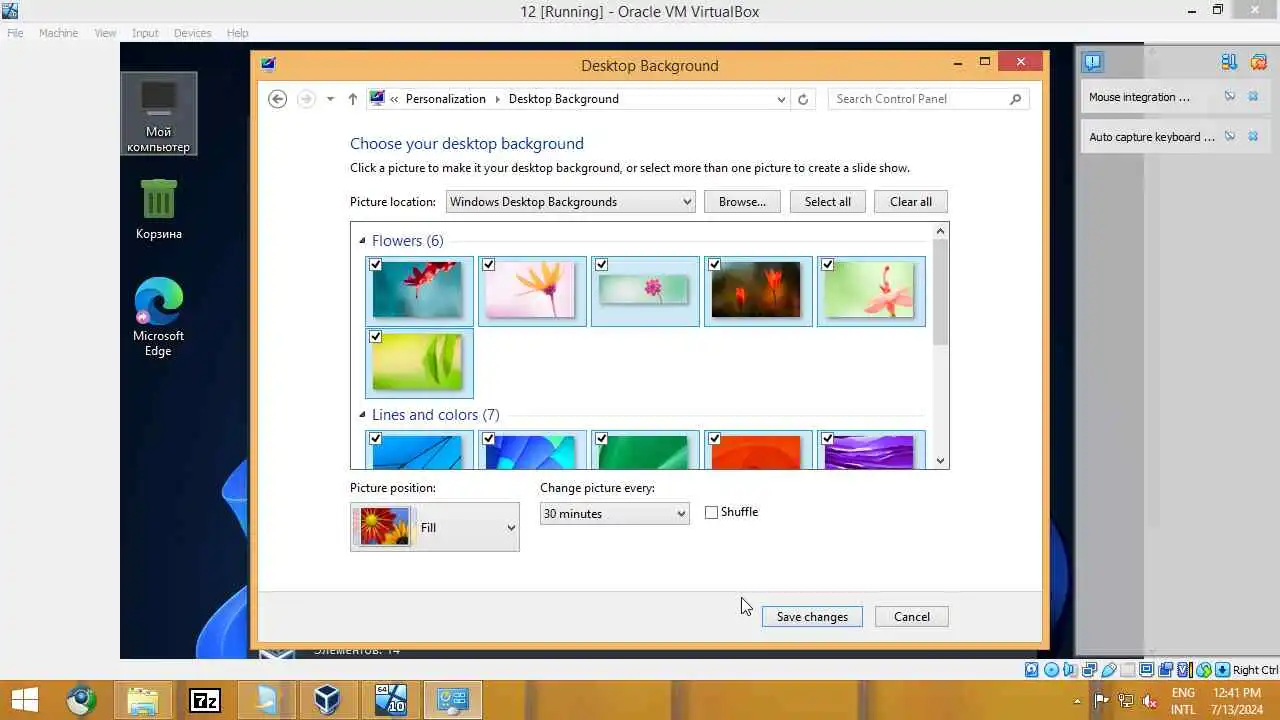This screenshot has width=1280, height=720.
Task: Open the Machine menu
Action: click(58, 33)
